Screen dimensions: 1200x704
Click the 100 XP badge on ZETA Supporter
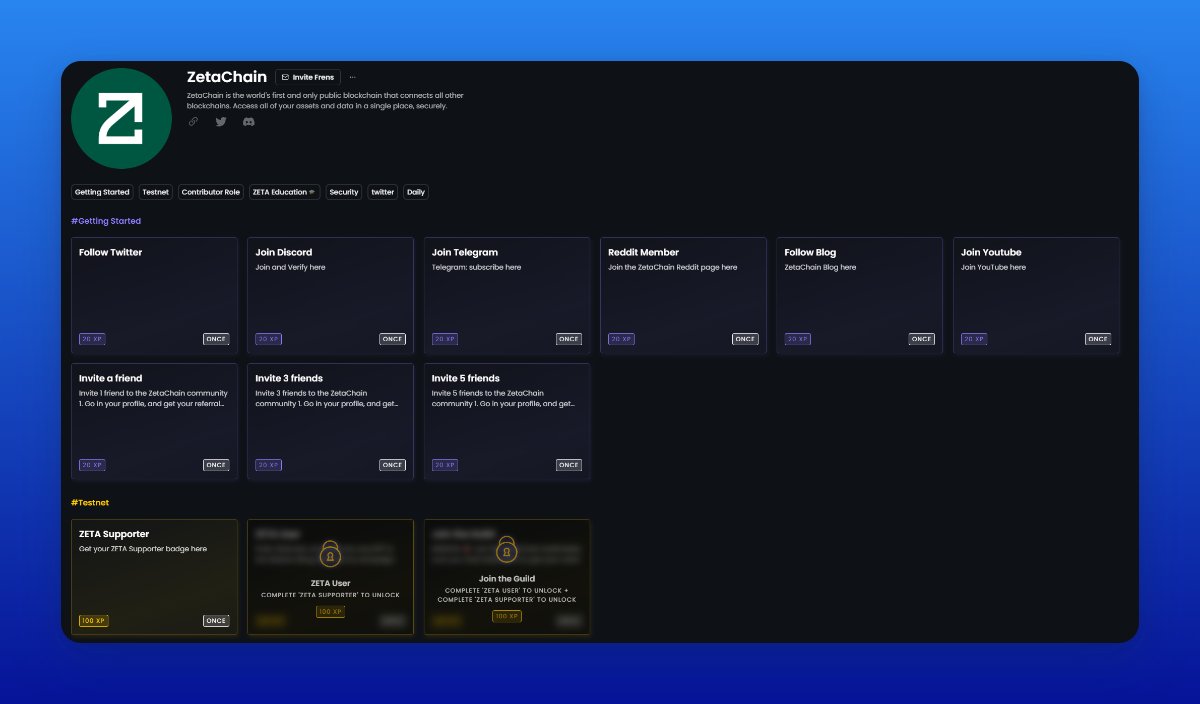pyautogui.click(x=94, y=621)
